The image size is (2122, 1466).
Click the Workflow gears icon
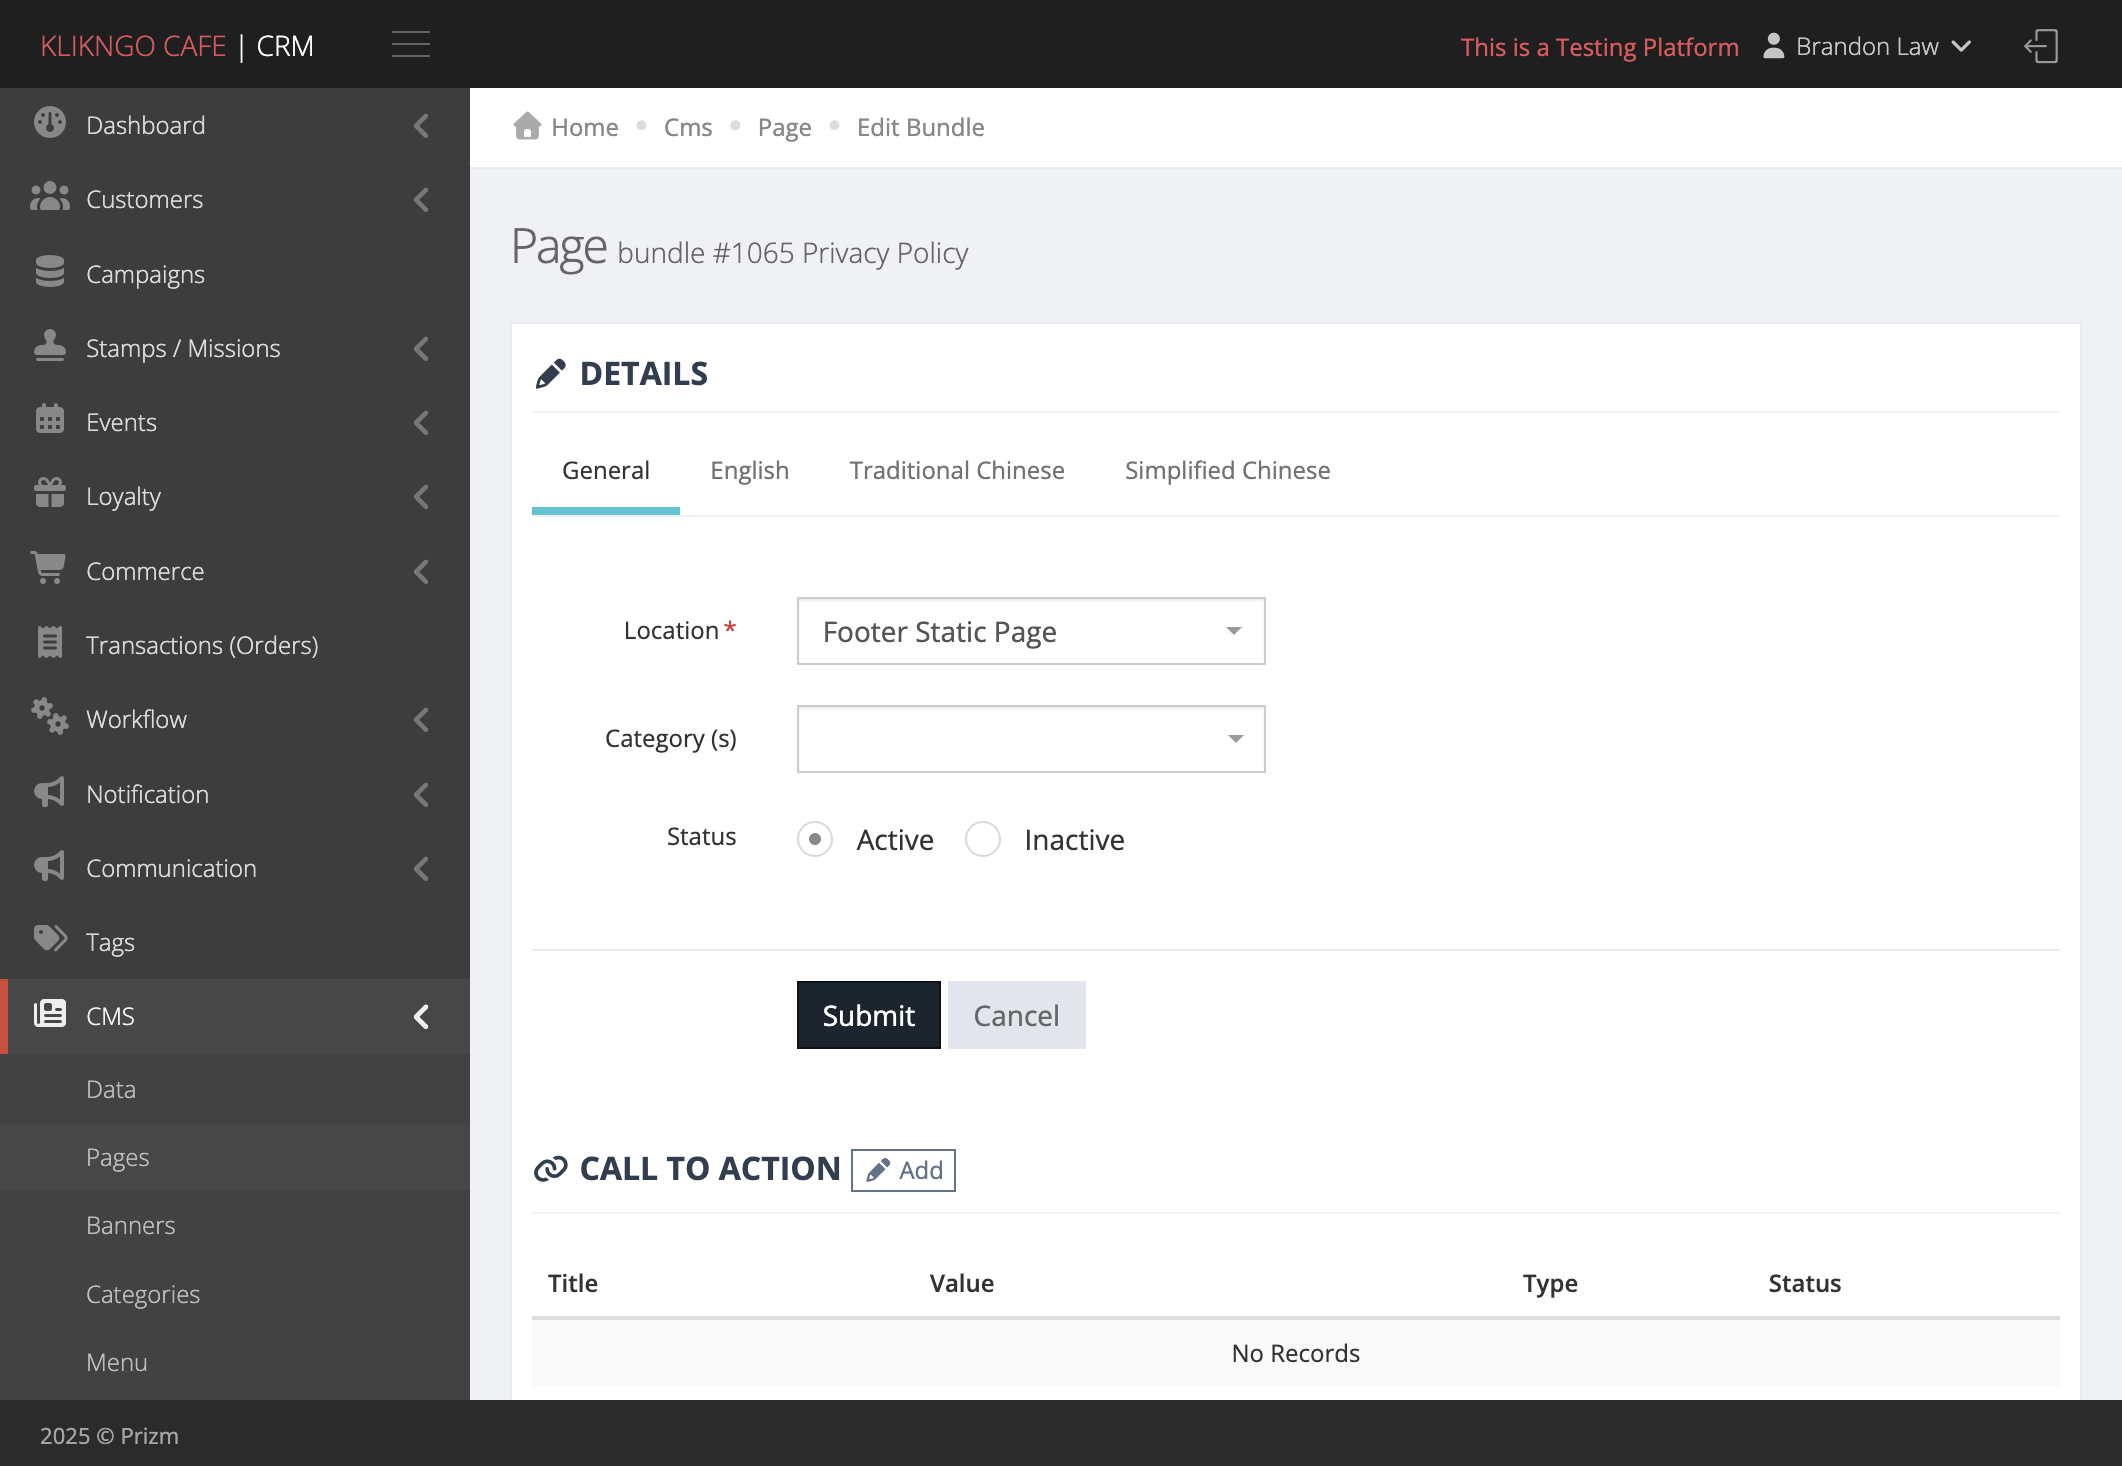49,717
